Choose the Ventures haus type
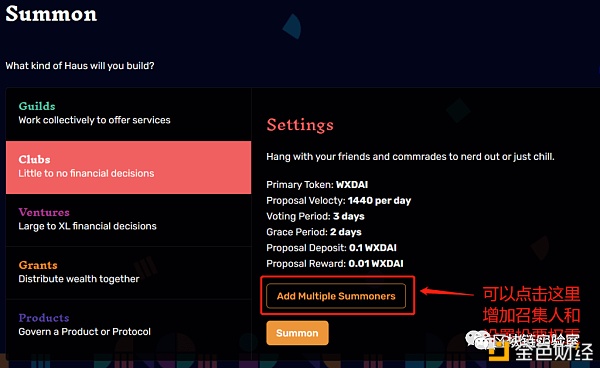Image resolution: width=600 pixels, height=368 pixels. 129,220
